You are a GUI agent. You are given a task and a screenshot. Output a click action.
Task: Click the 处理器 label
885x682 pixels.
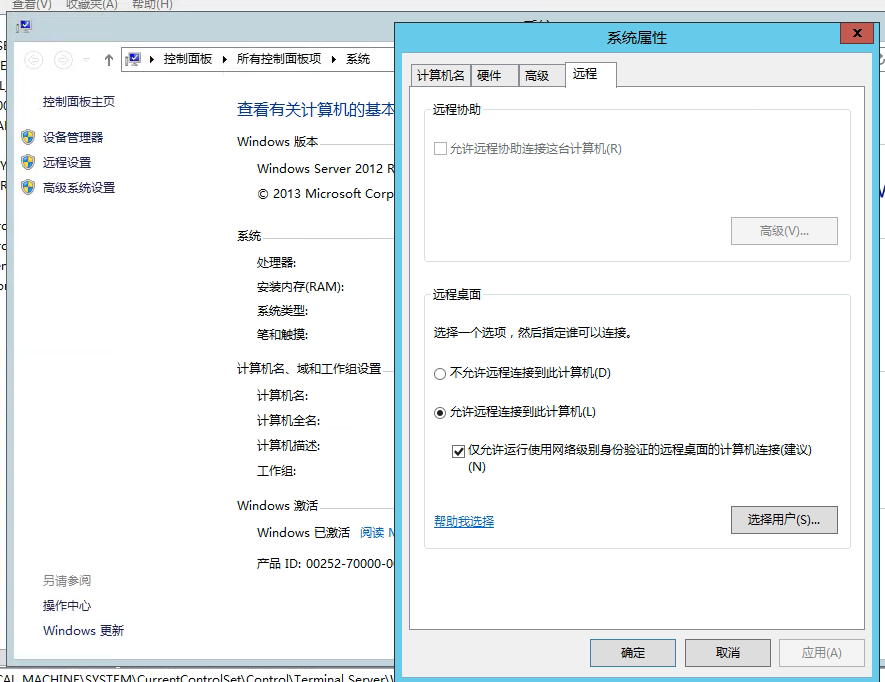click(276, 263)
